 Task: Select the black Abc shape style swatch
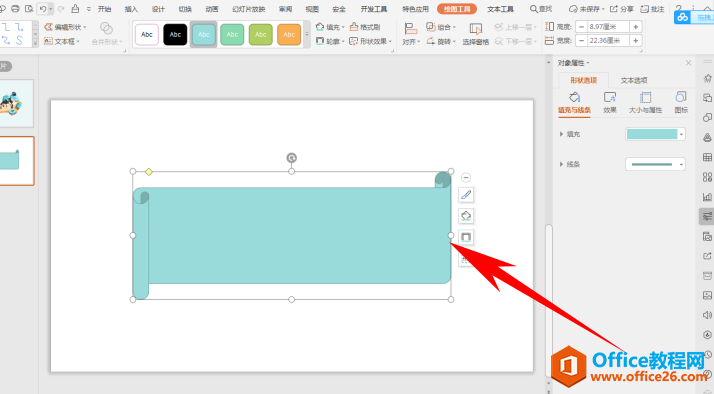(175, 35)
